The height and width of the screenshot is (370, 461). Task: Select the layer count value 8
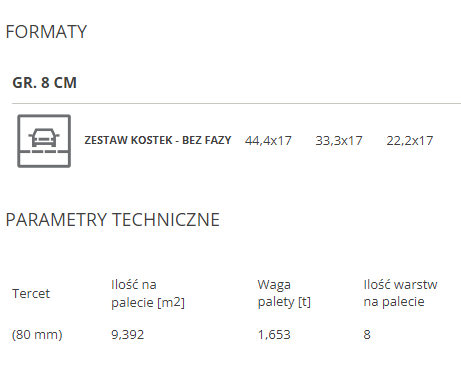pyautogui.click(x=367, y=334)
